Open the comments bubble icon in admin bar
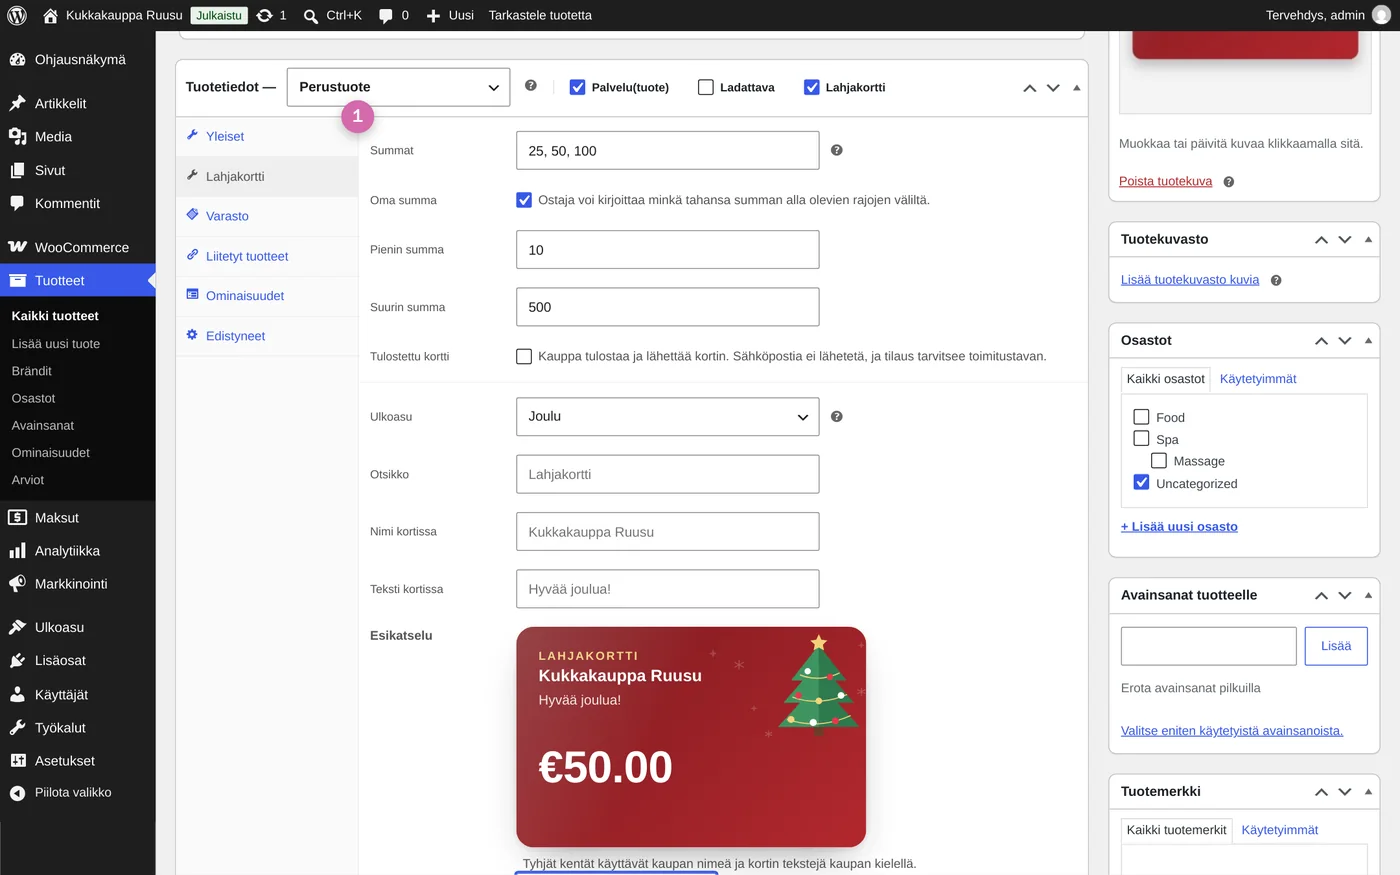Screen dimensions: 1400x875 pyautogui.click(x=386, y=16)
